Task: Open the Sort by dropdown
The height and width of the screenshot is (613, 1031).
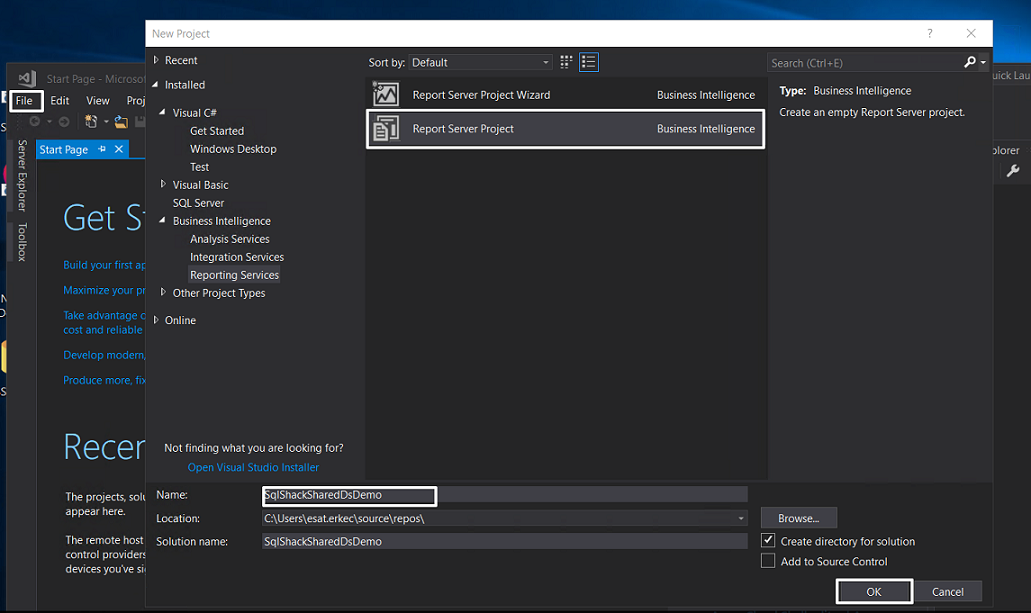Action: 481,62
